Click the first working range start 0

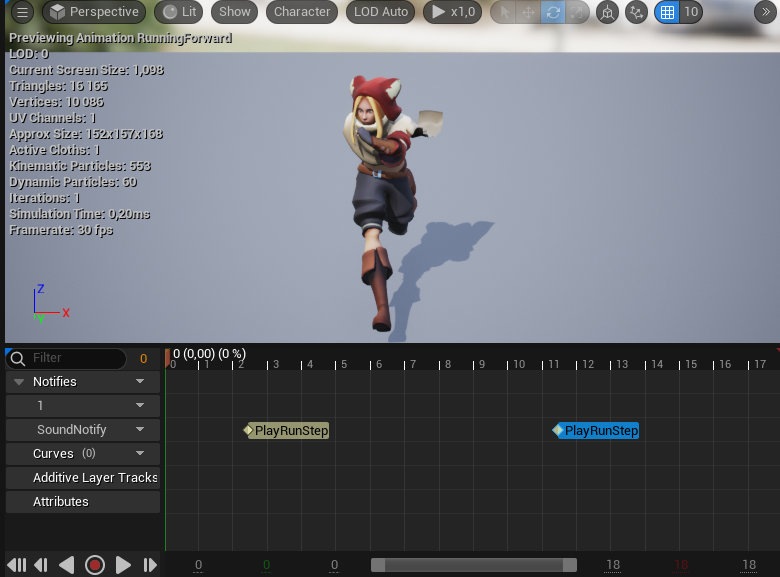198,565
